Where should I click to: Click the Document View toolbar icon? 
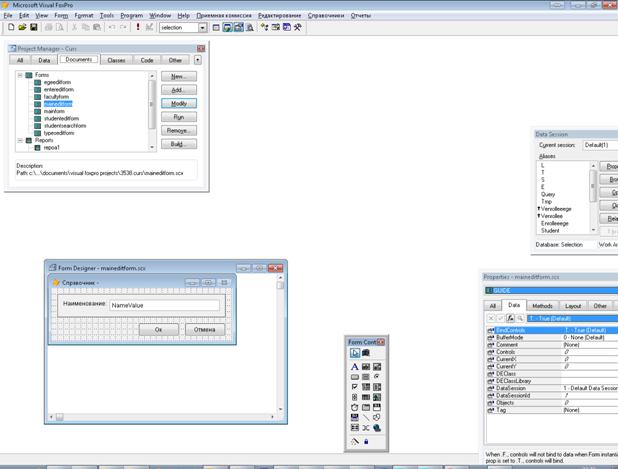click(250, 27)
